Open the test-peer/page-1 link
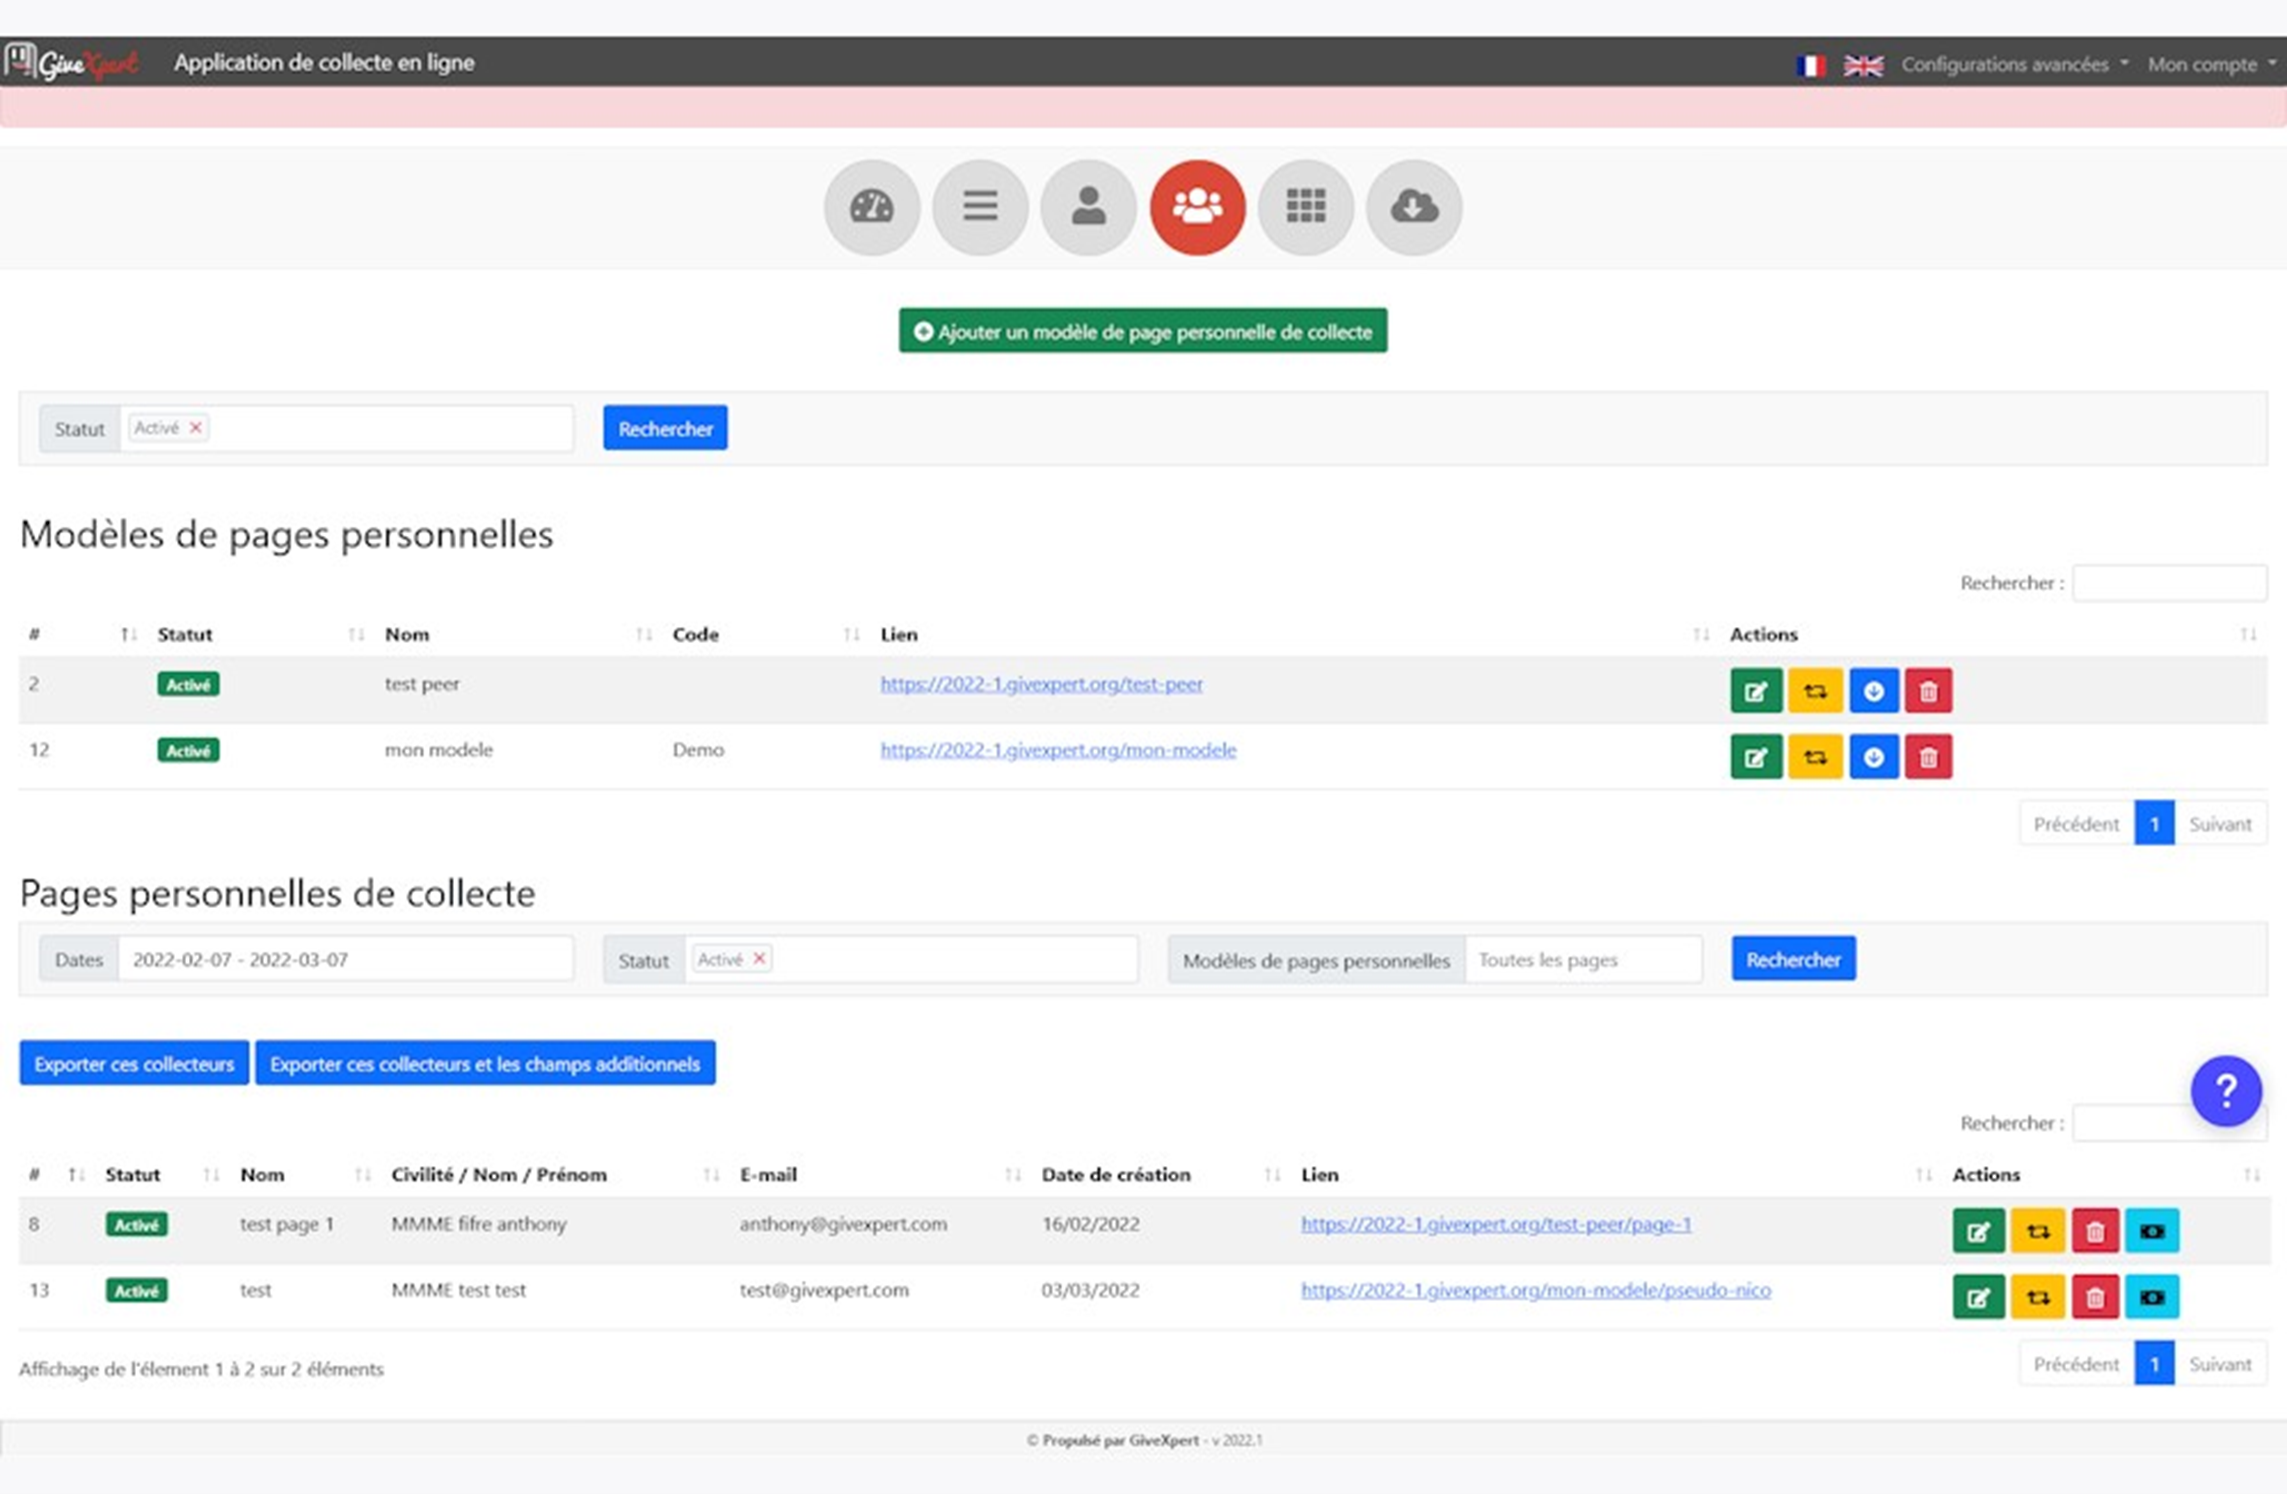2287x1494 pixels. pos(1495,1224)
